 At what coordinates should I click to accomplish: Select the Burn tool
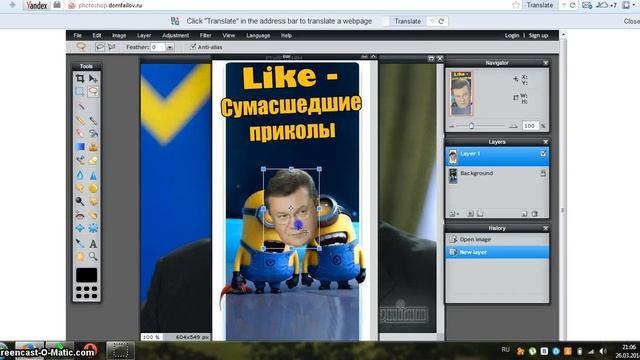pos(93,201)
